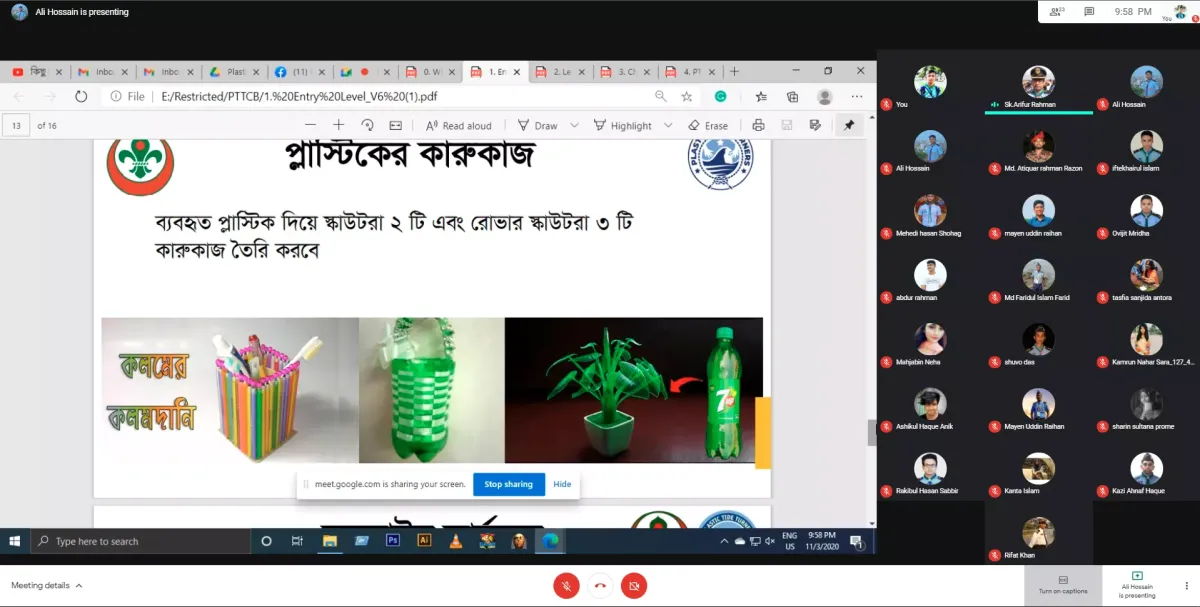This screenshot has width=1200, height=607.
Task: Open the Edge profile avatar
Action: point(824,97)
